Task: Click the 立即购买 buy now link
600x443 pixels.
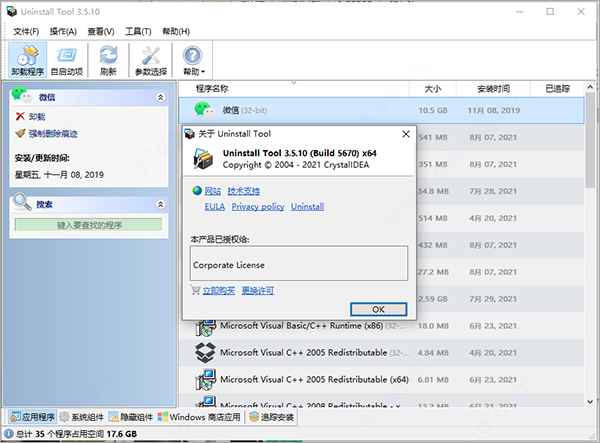Action: [x=219, y=291]
